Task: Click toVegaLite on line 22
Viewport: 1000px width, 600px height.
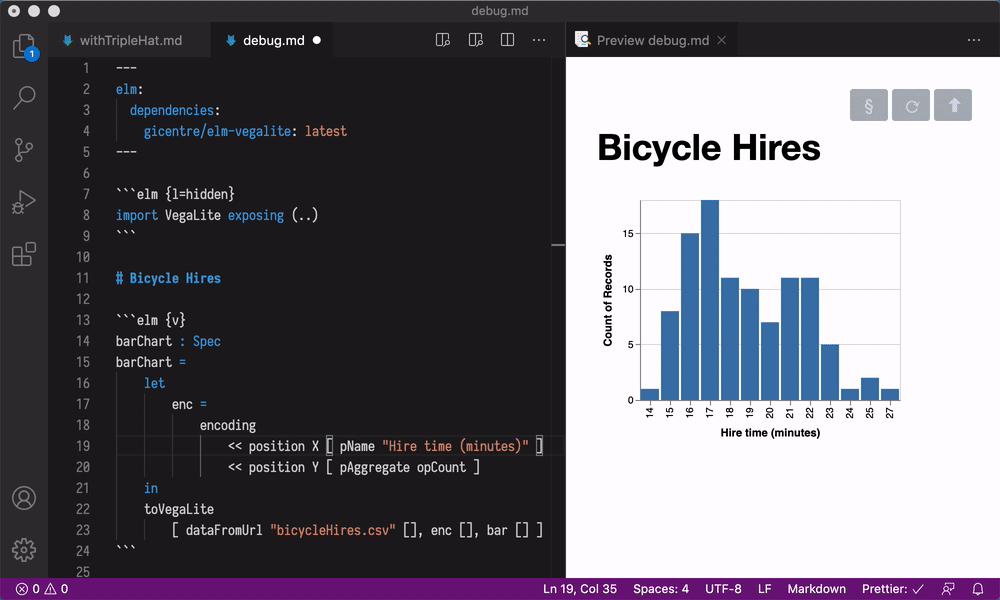Action: pos(179,509)
